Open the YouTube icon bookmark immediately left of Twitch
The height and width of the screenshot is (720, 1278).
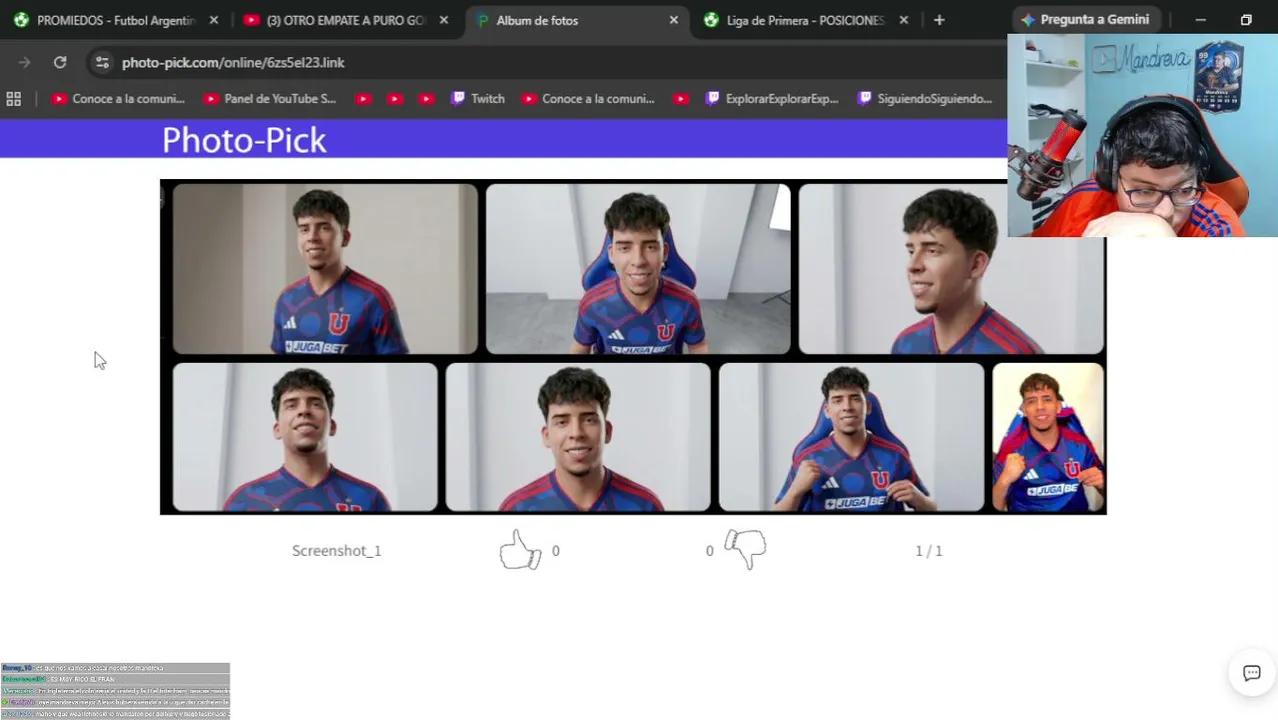(426, 99)
